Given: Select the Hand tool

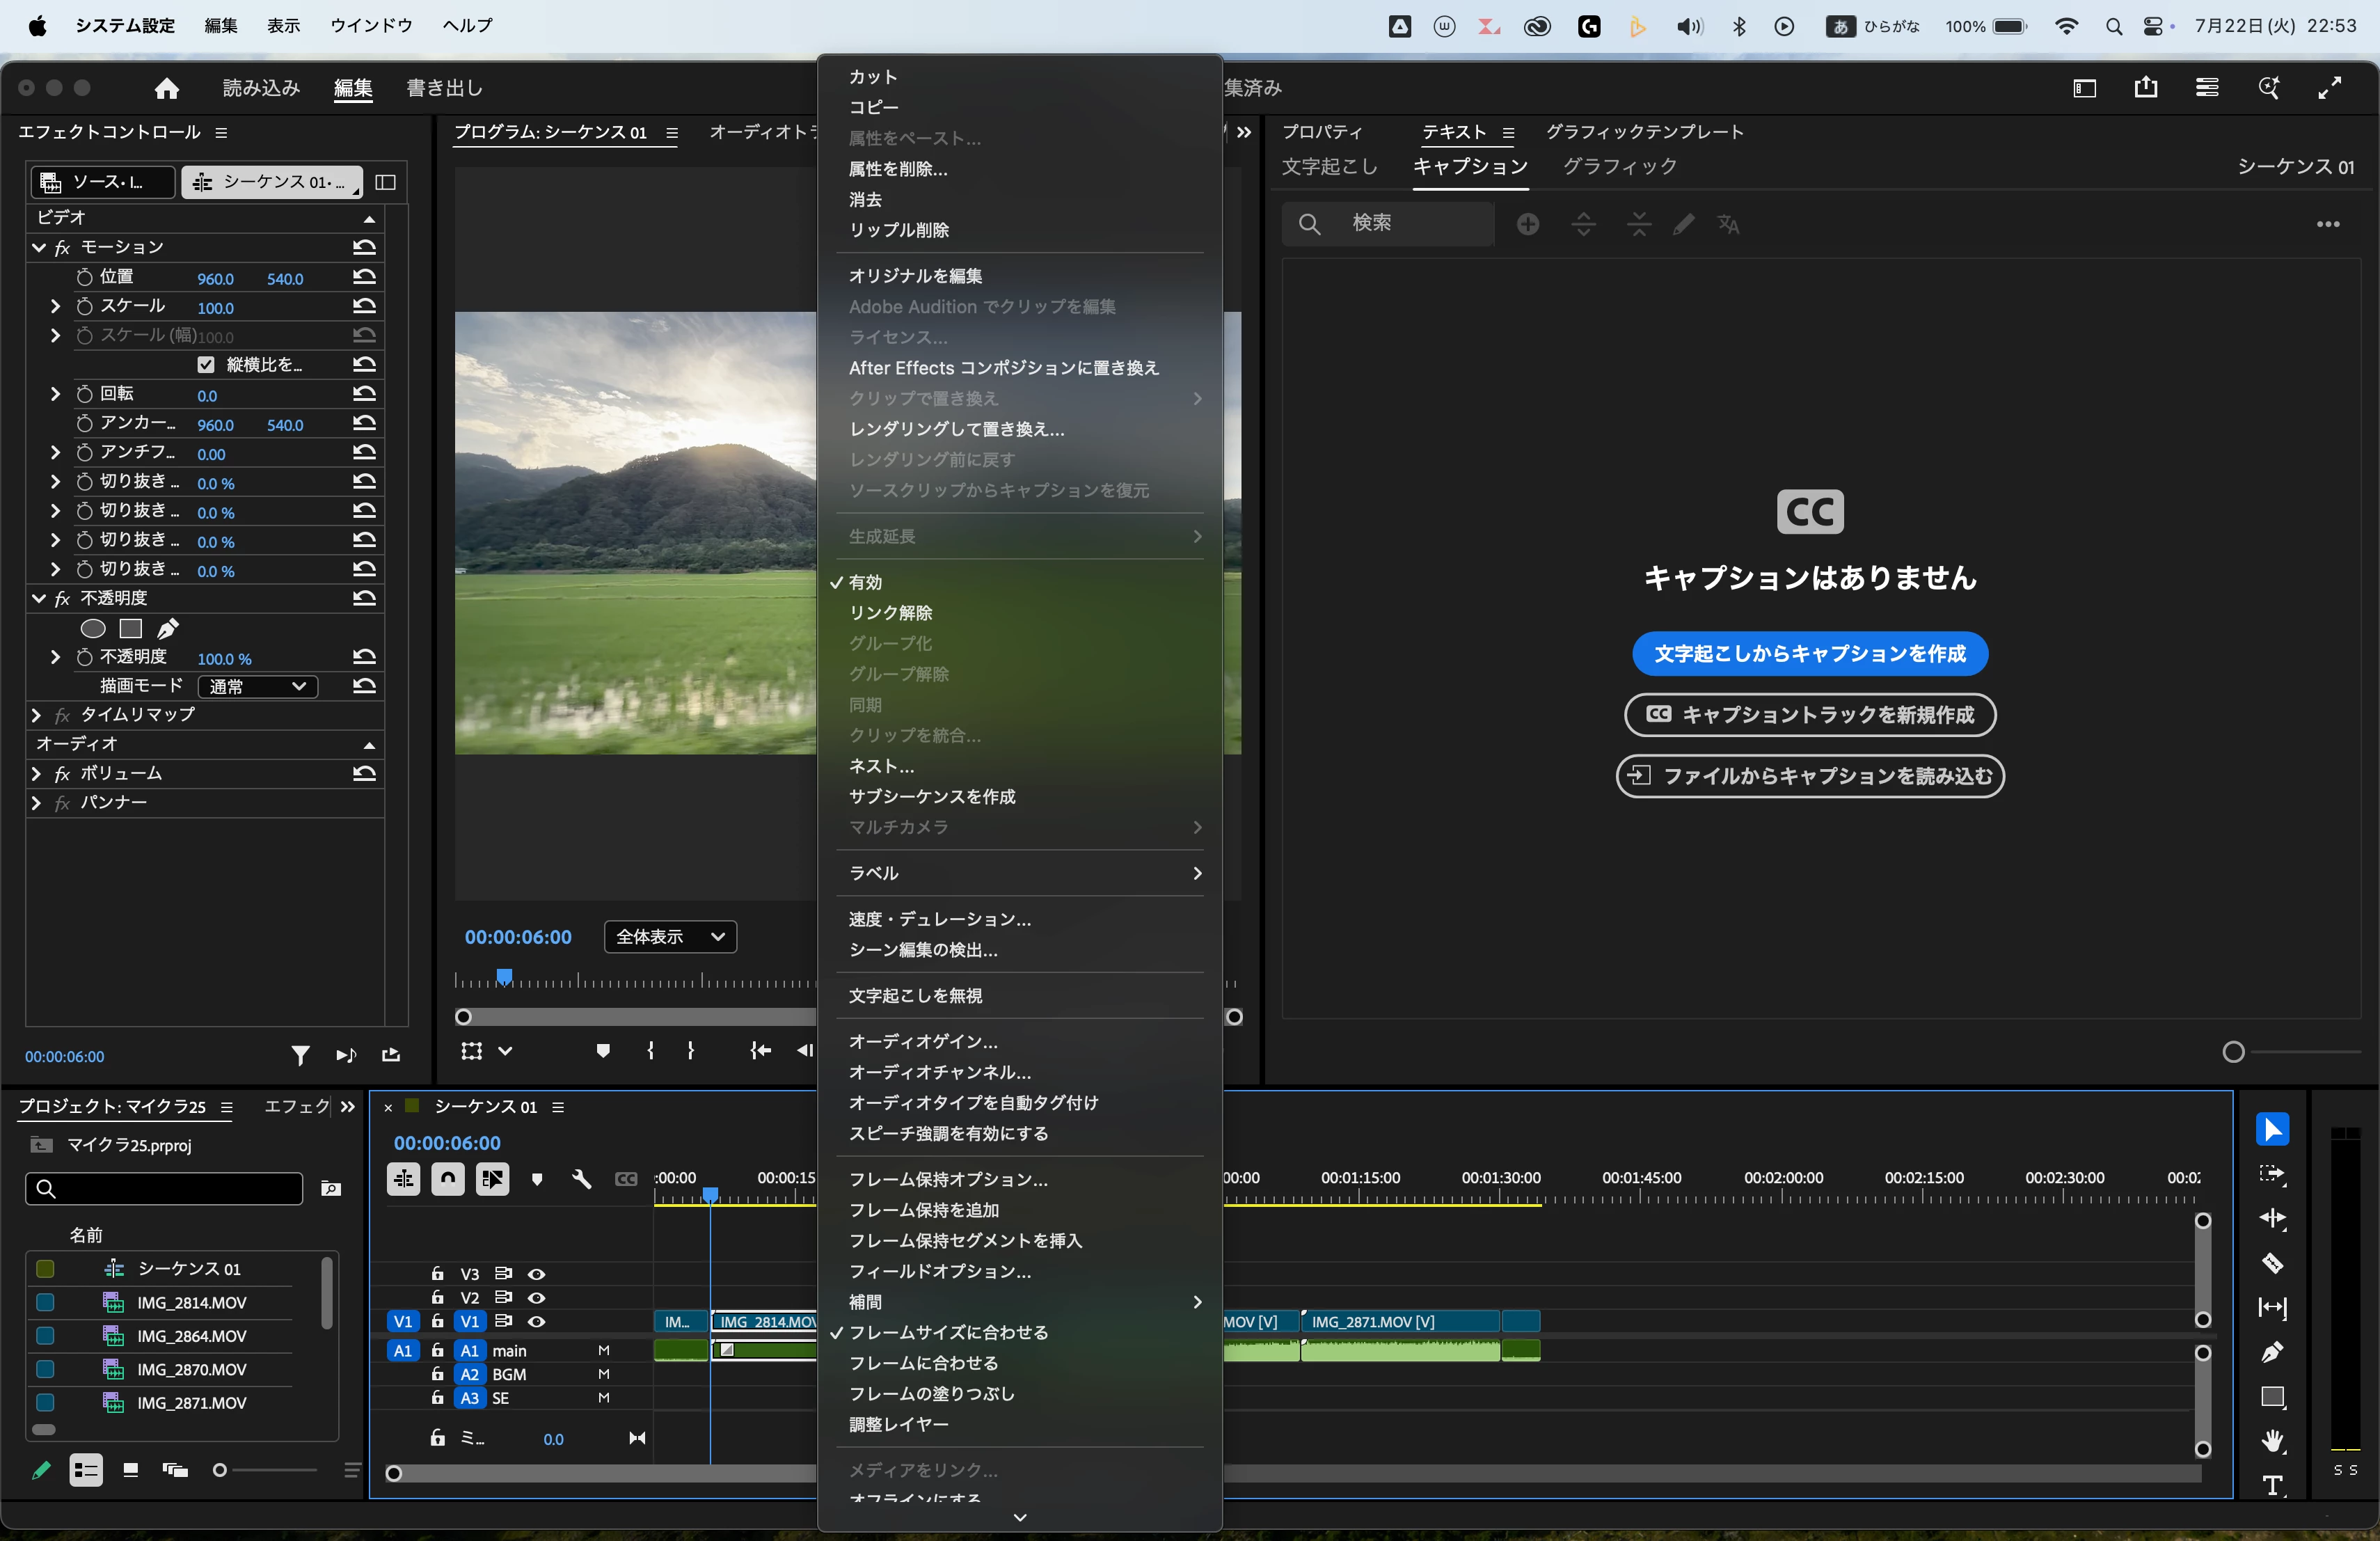Looking at the screenshot, I should (2272, 1441).
